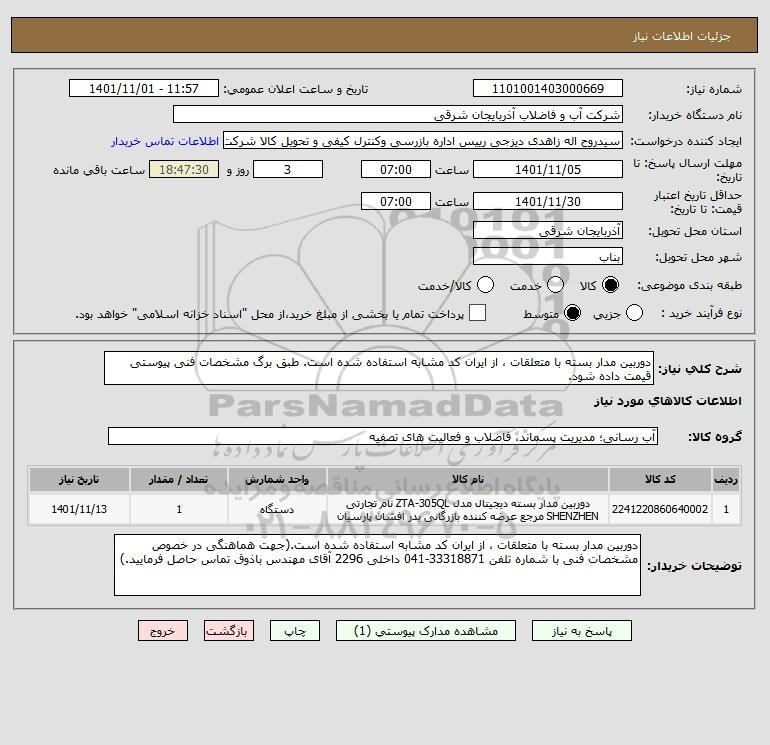
Task: Click request creator name field
Action: pyautogui.click(x=423, y=141)
